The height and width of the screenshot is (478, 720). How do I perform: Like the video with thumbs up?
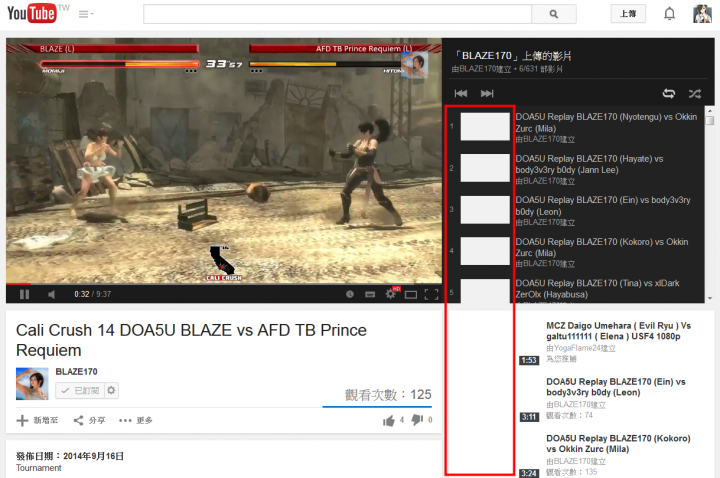click(x=389, y=420)
